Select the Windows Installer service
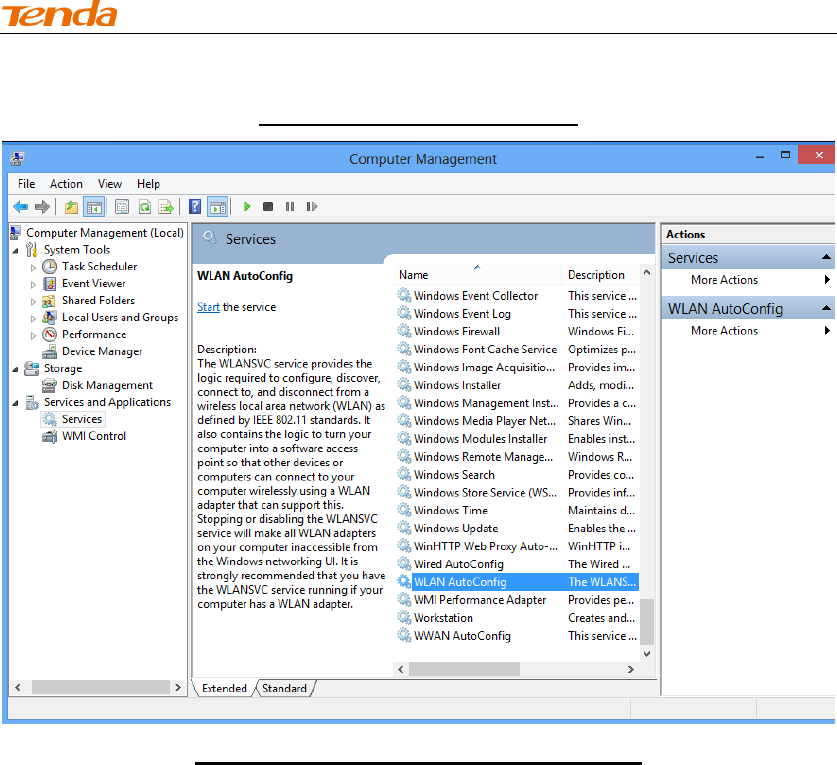Viewport: 837px width, 765px height. click(457, 385)
